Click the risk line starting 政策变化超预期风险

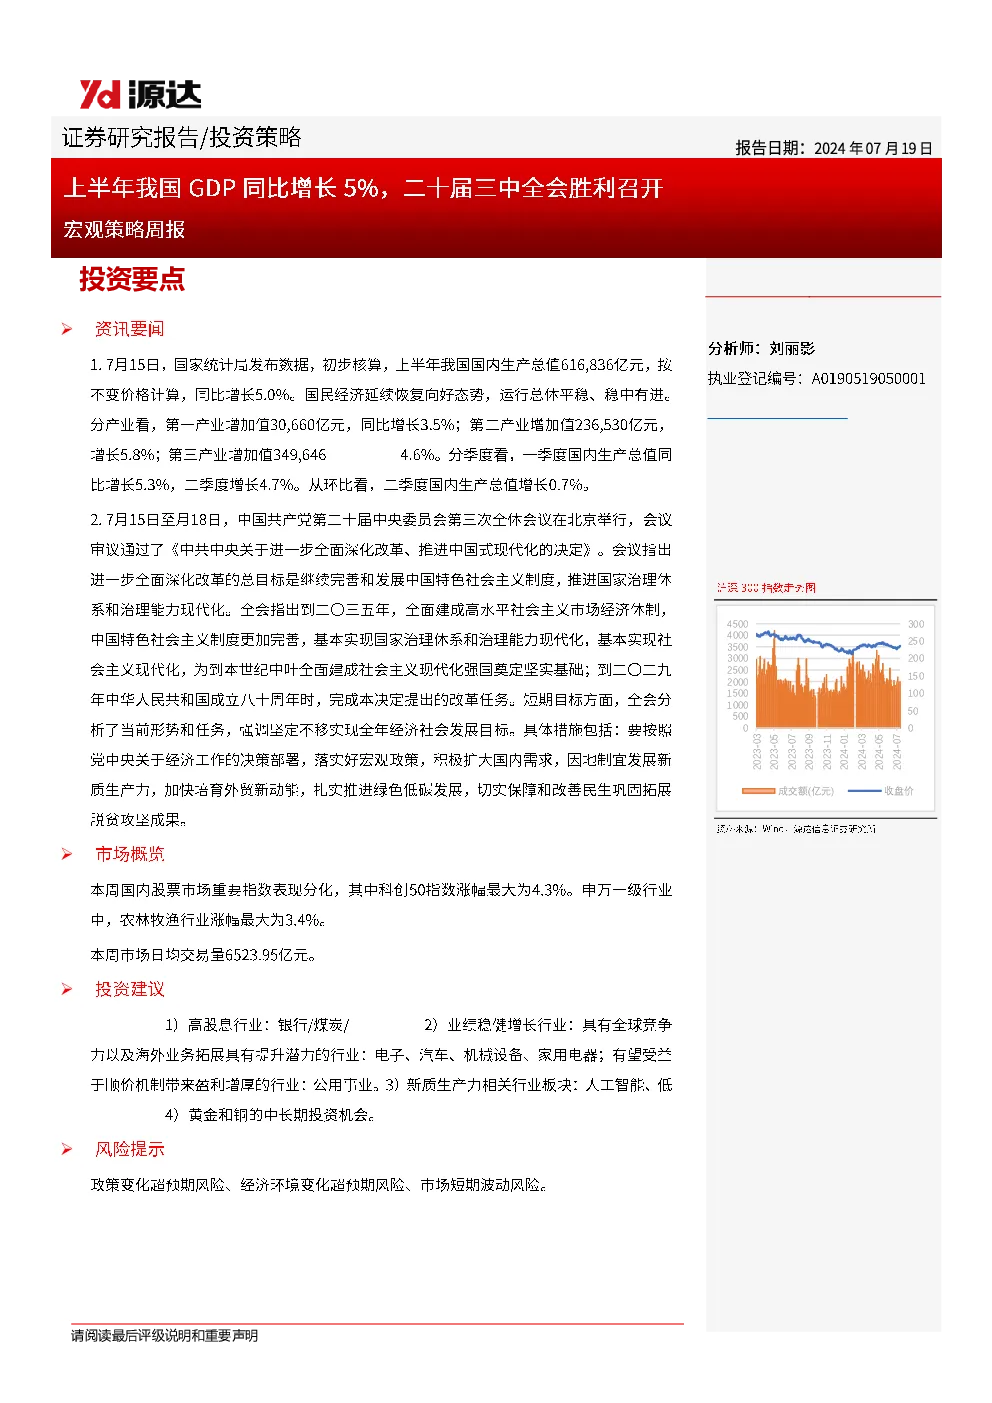319,1184
